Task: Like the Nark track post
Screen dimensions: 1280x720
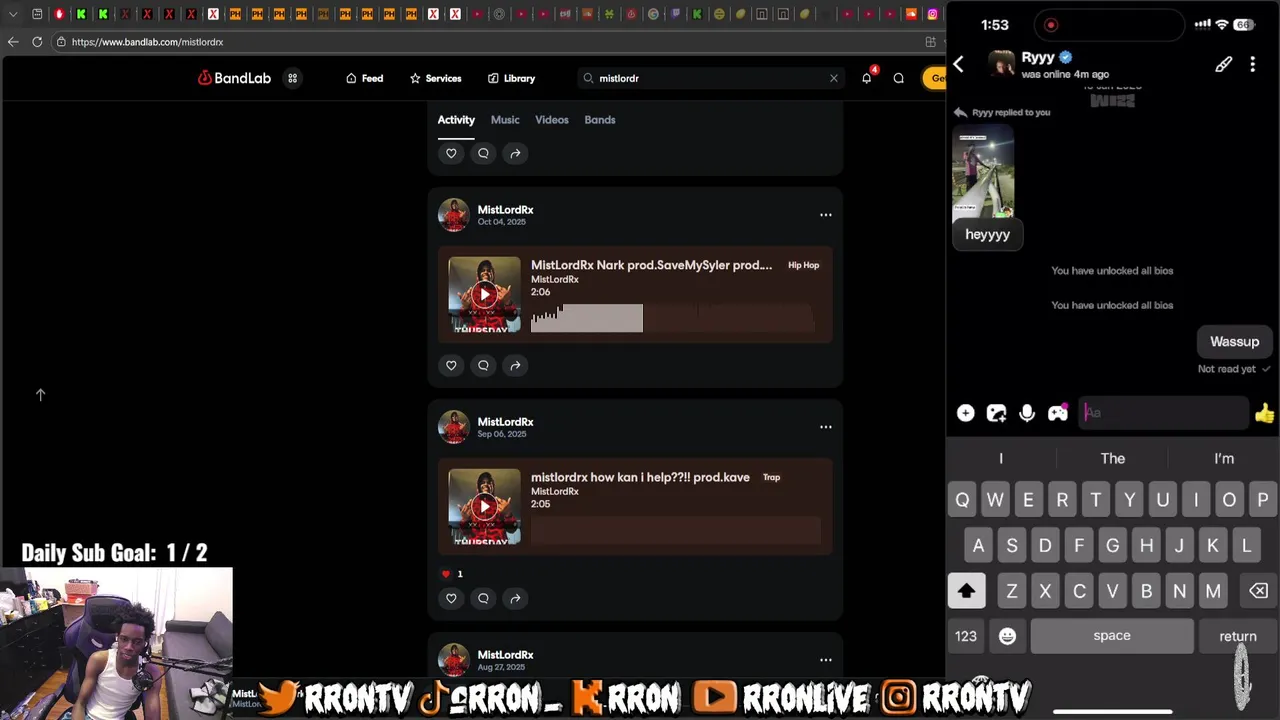Action: pos(451,365)
